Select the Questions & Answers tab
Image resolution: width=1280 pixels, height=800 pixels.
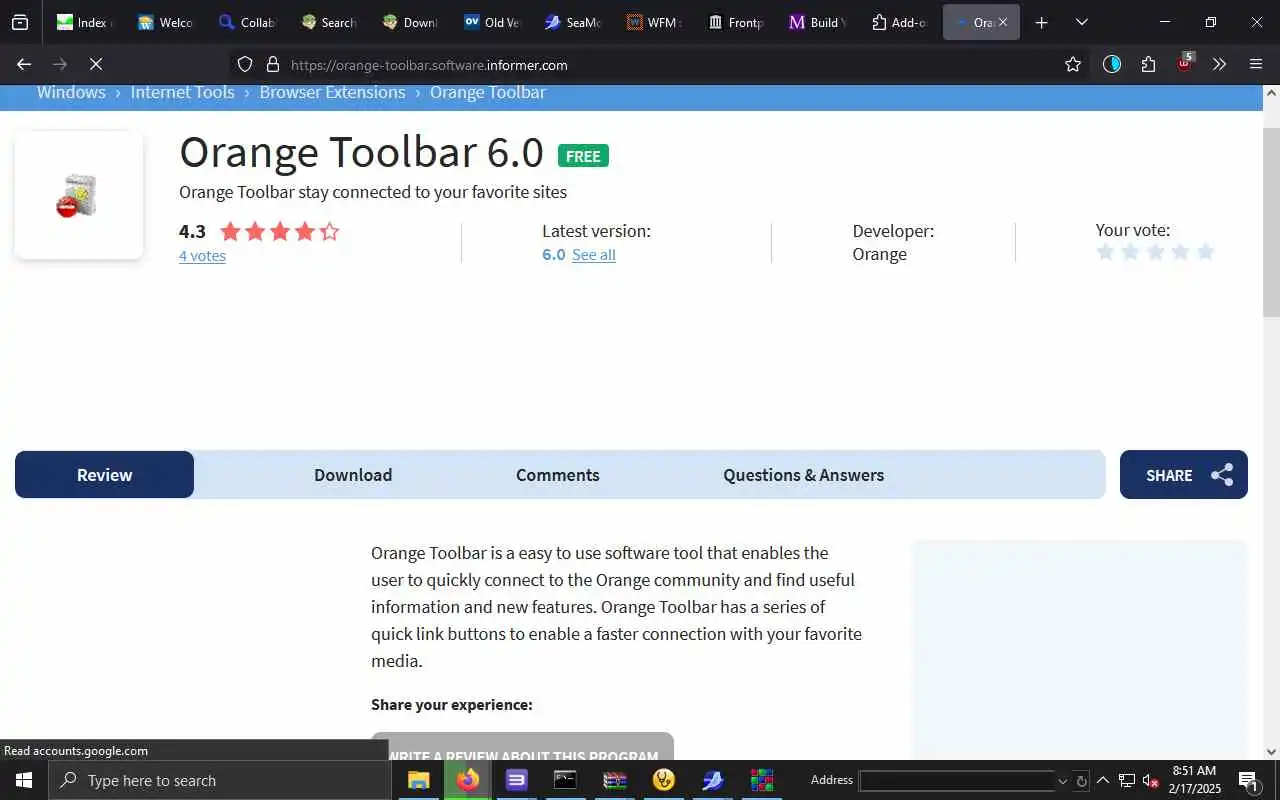pos(804,475)
